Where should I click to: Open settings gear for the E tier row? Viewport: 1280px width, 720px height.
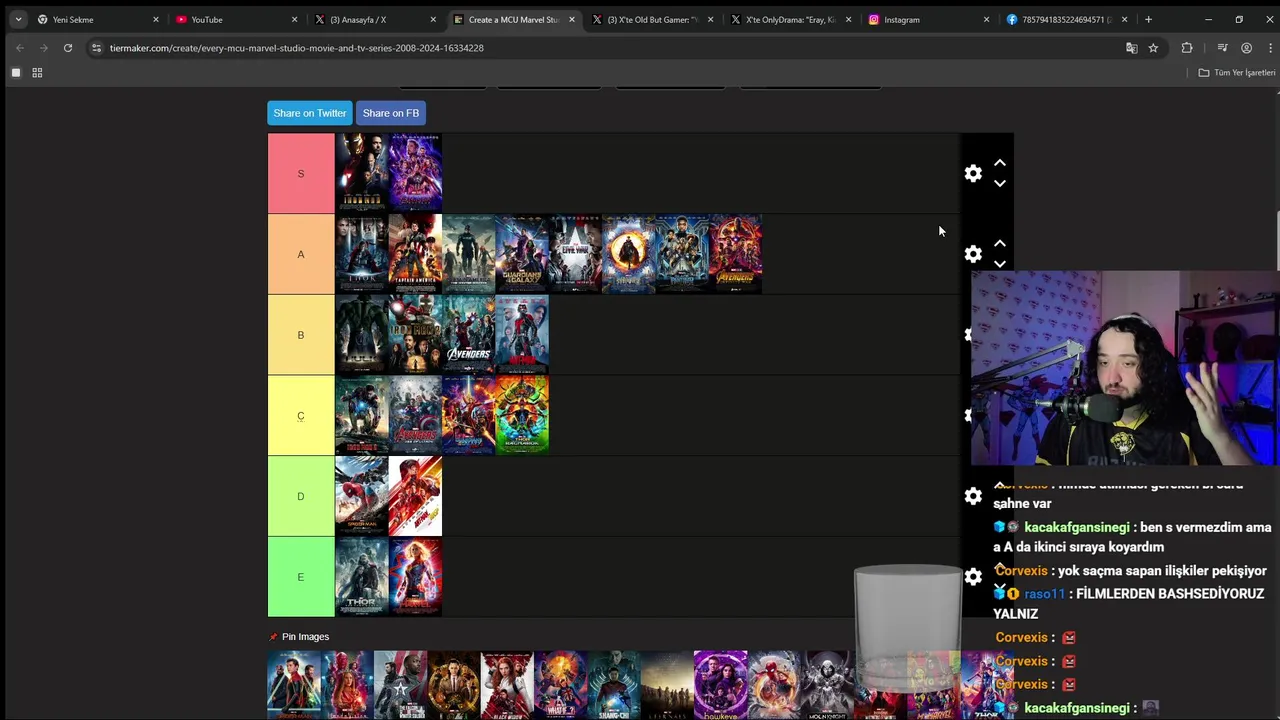(973, 577)
